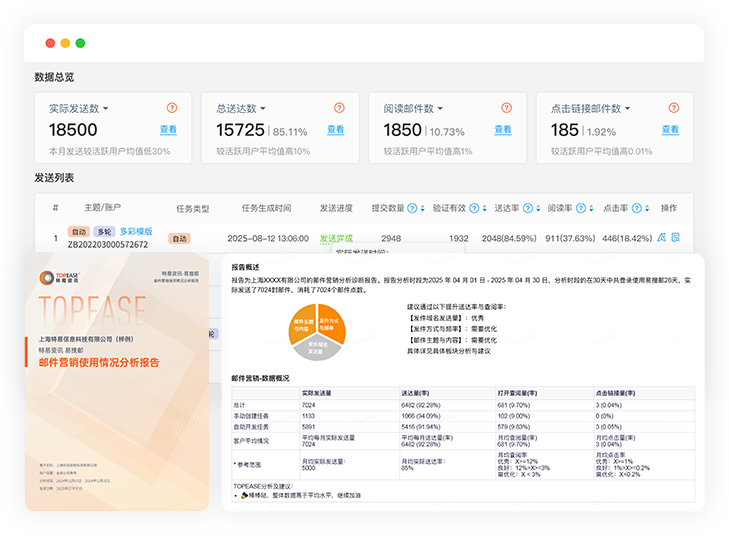Click 查看 link on 实际发送数 card
The height and width of the screenshot is (536, 729).
point(168,130)
